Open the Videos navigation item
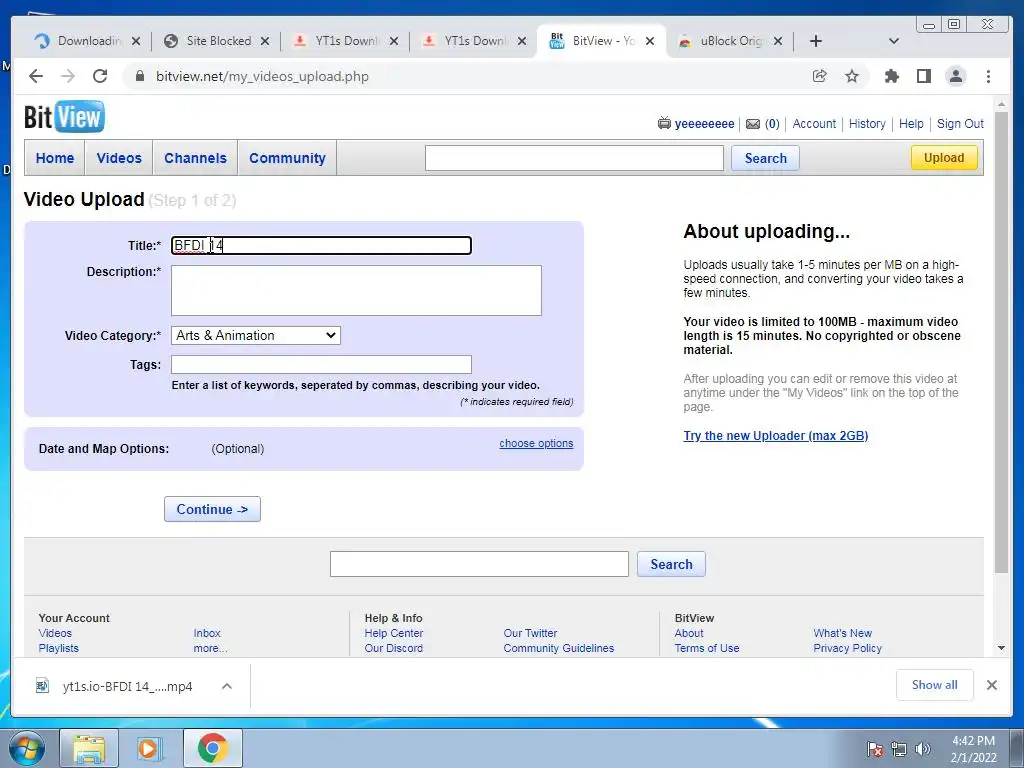The image size is (1024, 768). (x=119, y=158)
